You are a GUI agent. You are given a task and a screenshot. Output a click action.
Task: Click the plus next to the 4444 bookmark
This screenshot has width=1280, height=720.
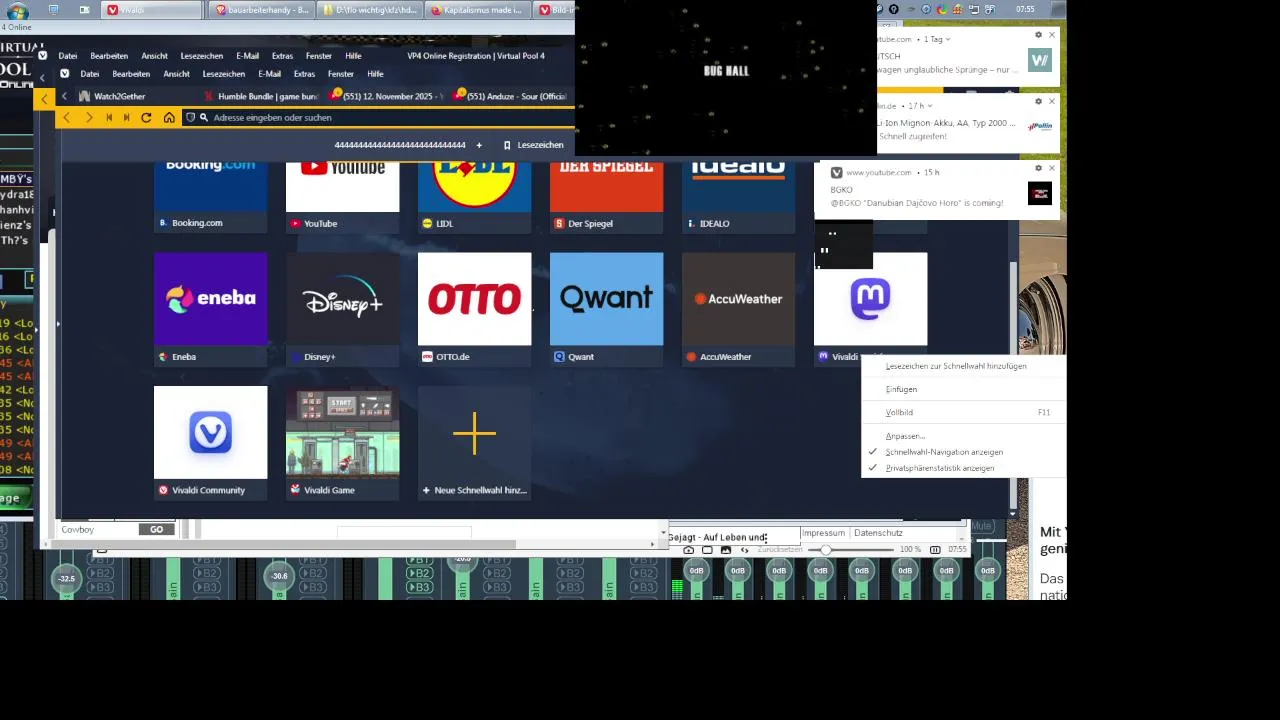479,145
